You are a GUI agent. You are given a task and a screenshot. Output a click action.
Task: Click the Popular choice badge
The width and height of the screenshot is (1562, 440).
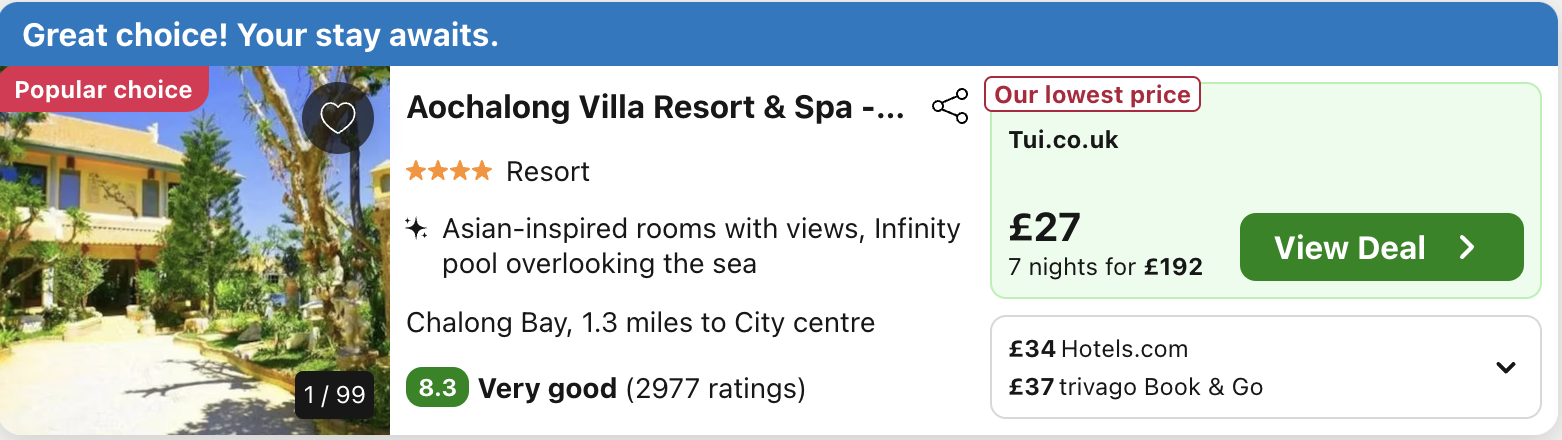click(x=103, y=90)
